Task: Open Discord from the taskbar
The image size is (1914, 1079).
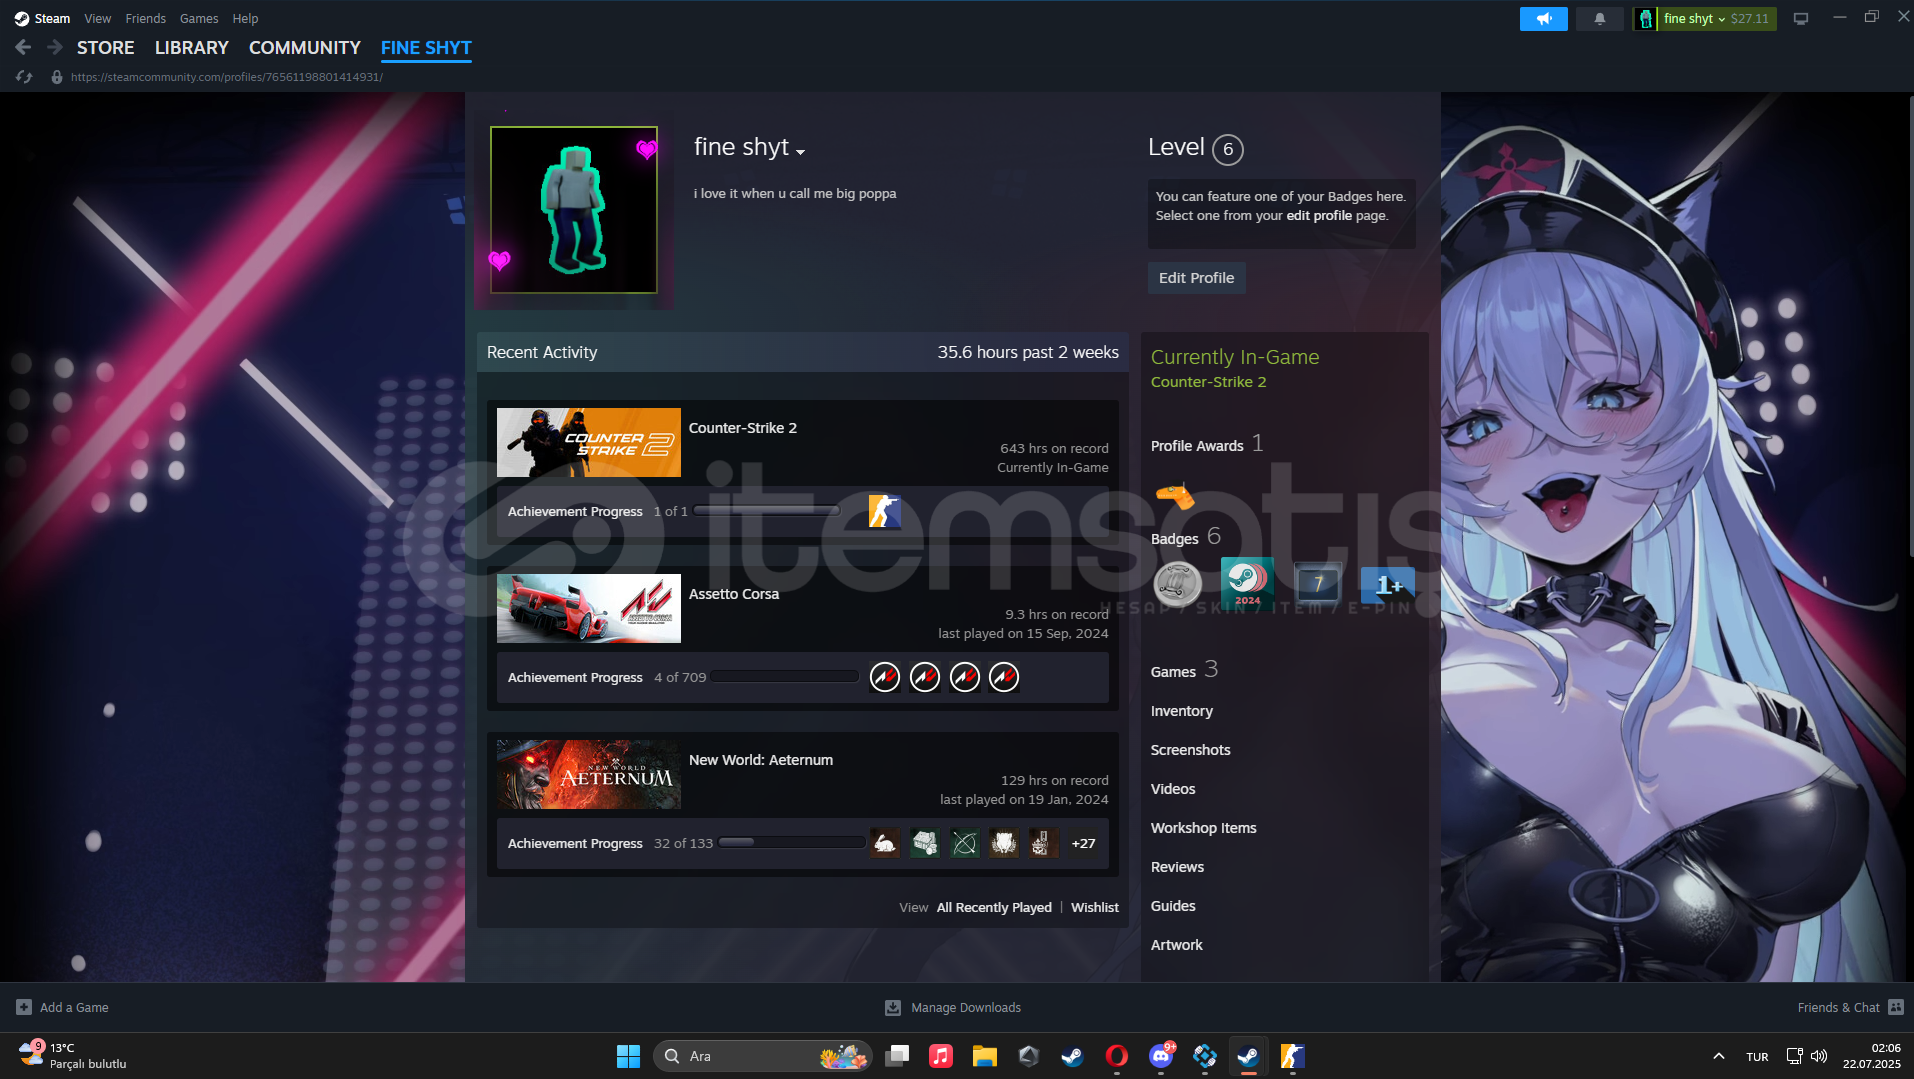Action: (1160, 1056)
